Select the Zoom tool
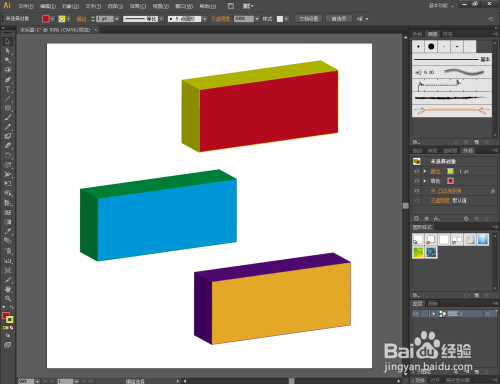 [x=8, y=298]
